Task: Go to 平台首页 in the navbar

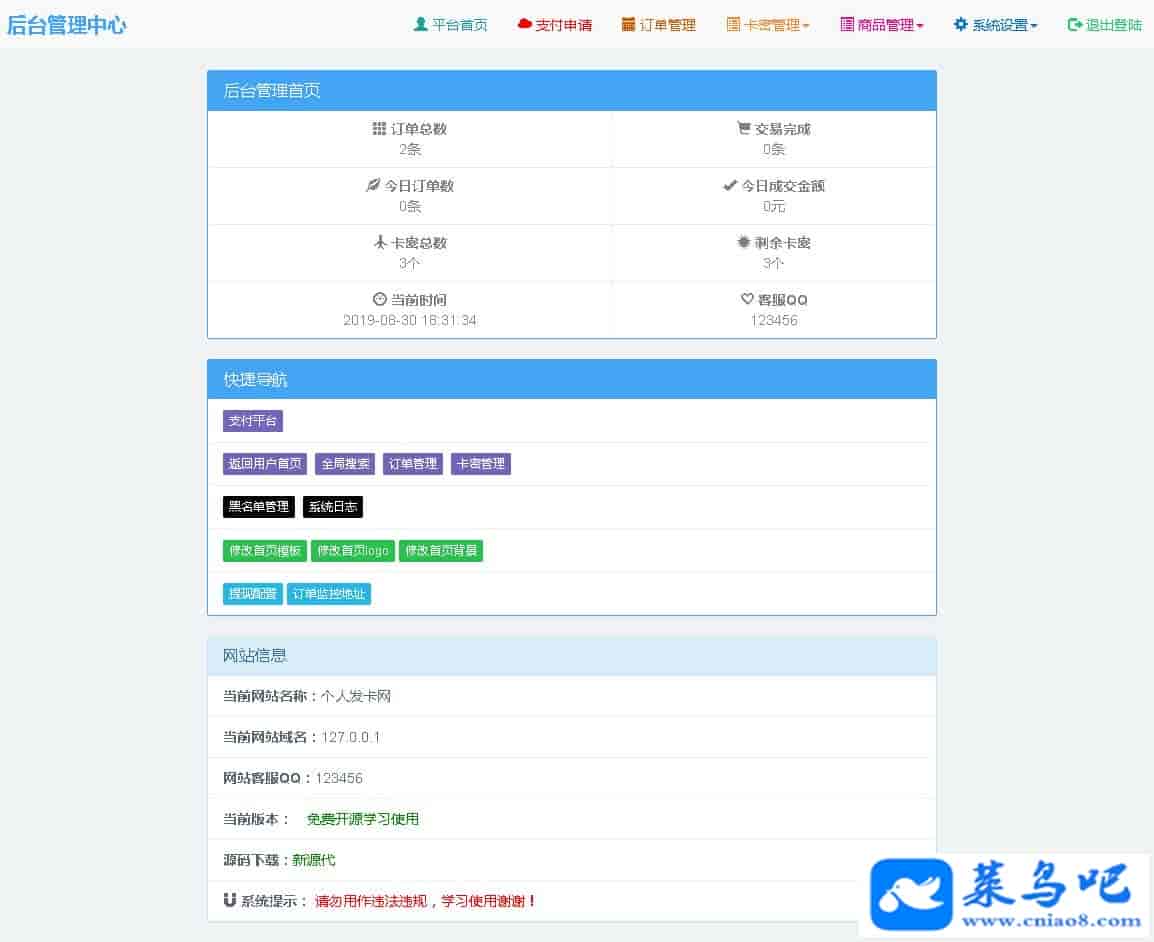Action: (x=459, y=25)
